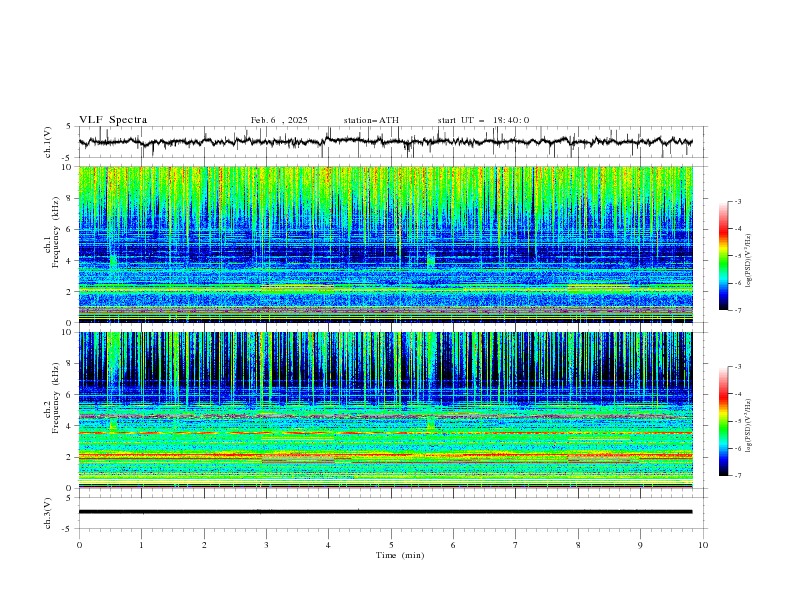Viewport: 792px width, 612px height.
Task: Select the "Time (min)" x-axis label
Action: pos(400,555)
